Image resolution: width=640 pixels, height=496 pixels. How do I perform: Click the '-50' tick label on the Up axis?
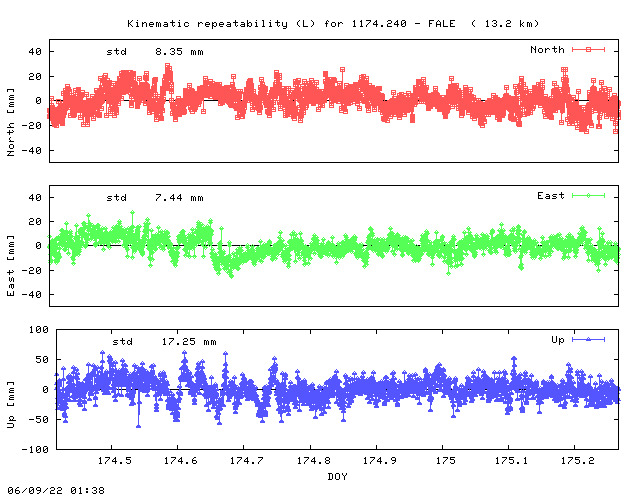click(38, 420)
